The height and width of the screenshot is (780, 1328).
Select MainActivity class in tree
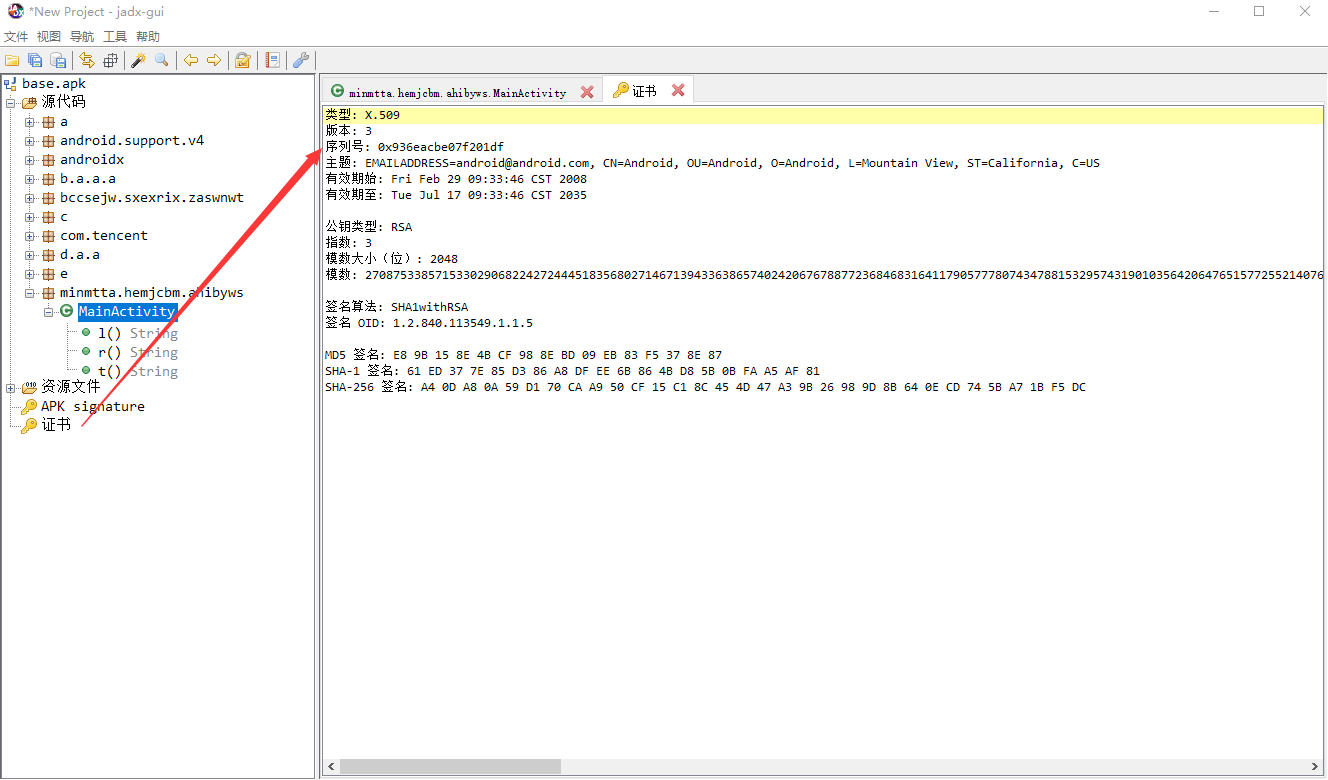[127, 312]
